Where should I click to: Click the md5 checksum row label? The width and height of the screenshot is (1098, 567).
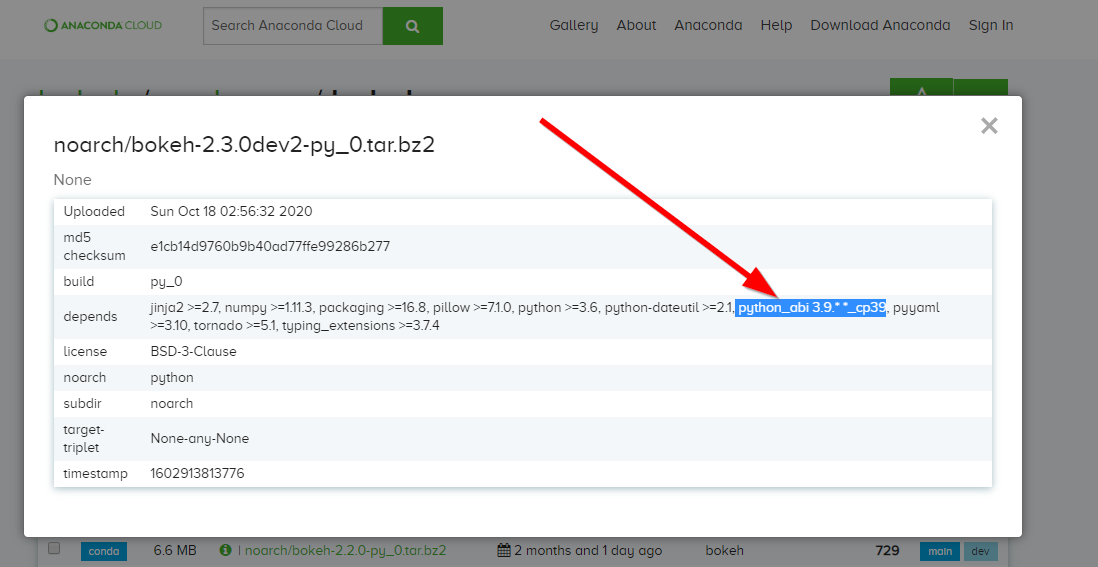(x=95, y=246)
